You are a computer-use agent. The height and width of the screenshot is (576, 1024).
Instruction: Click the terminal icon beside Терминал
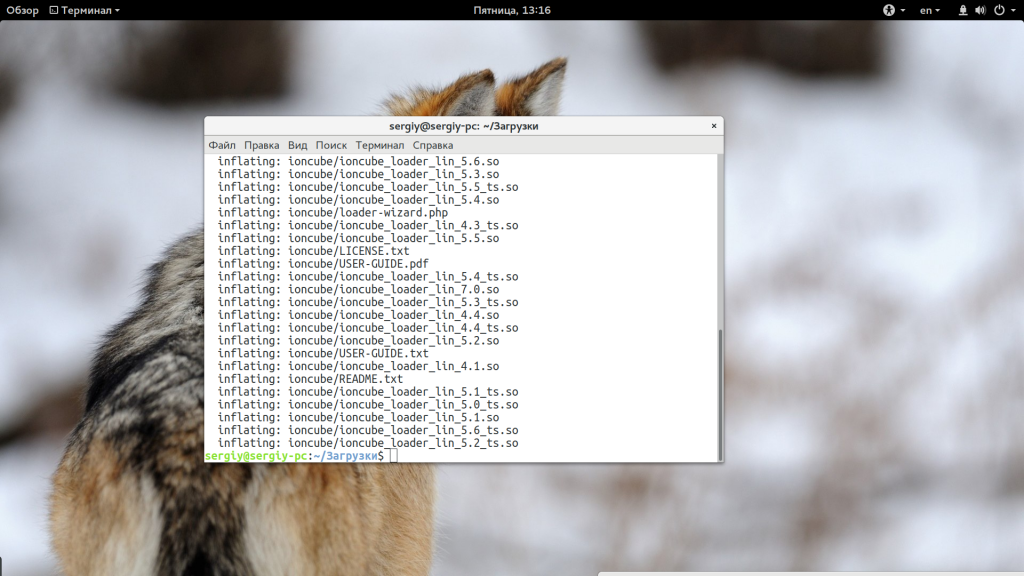pyautogui.click(x=54, y=10)
